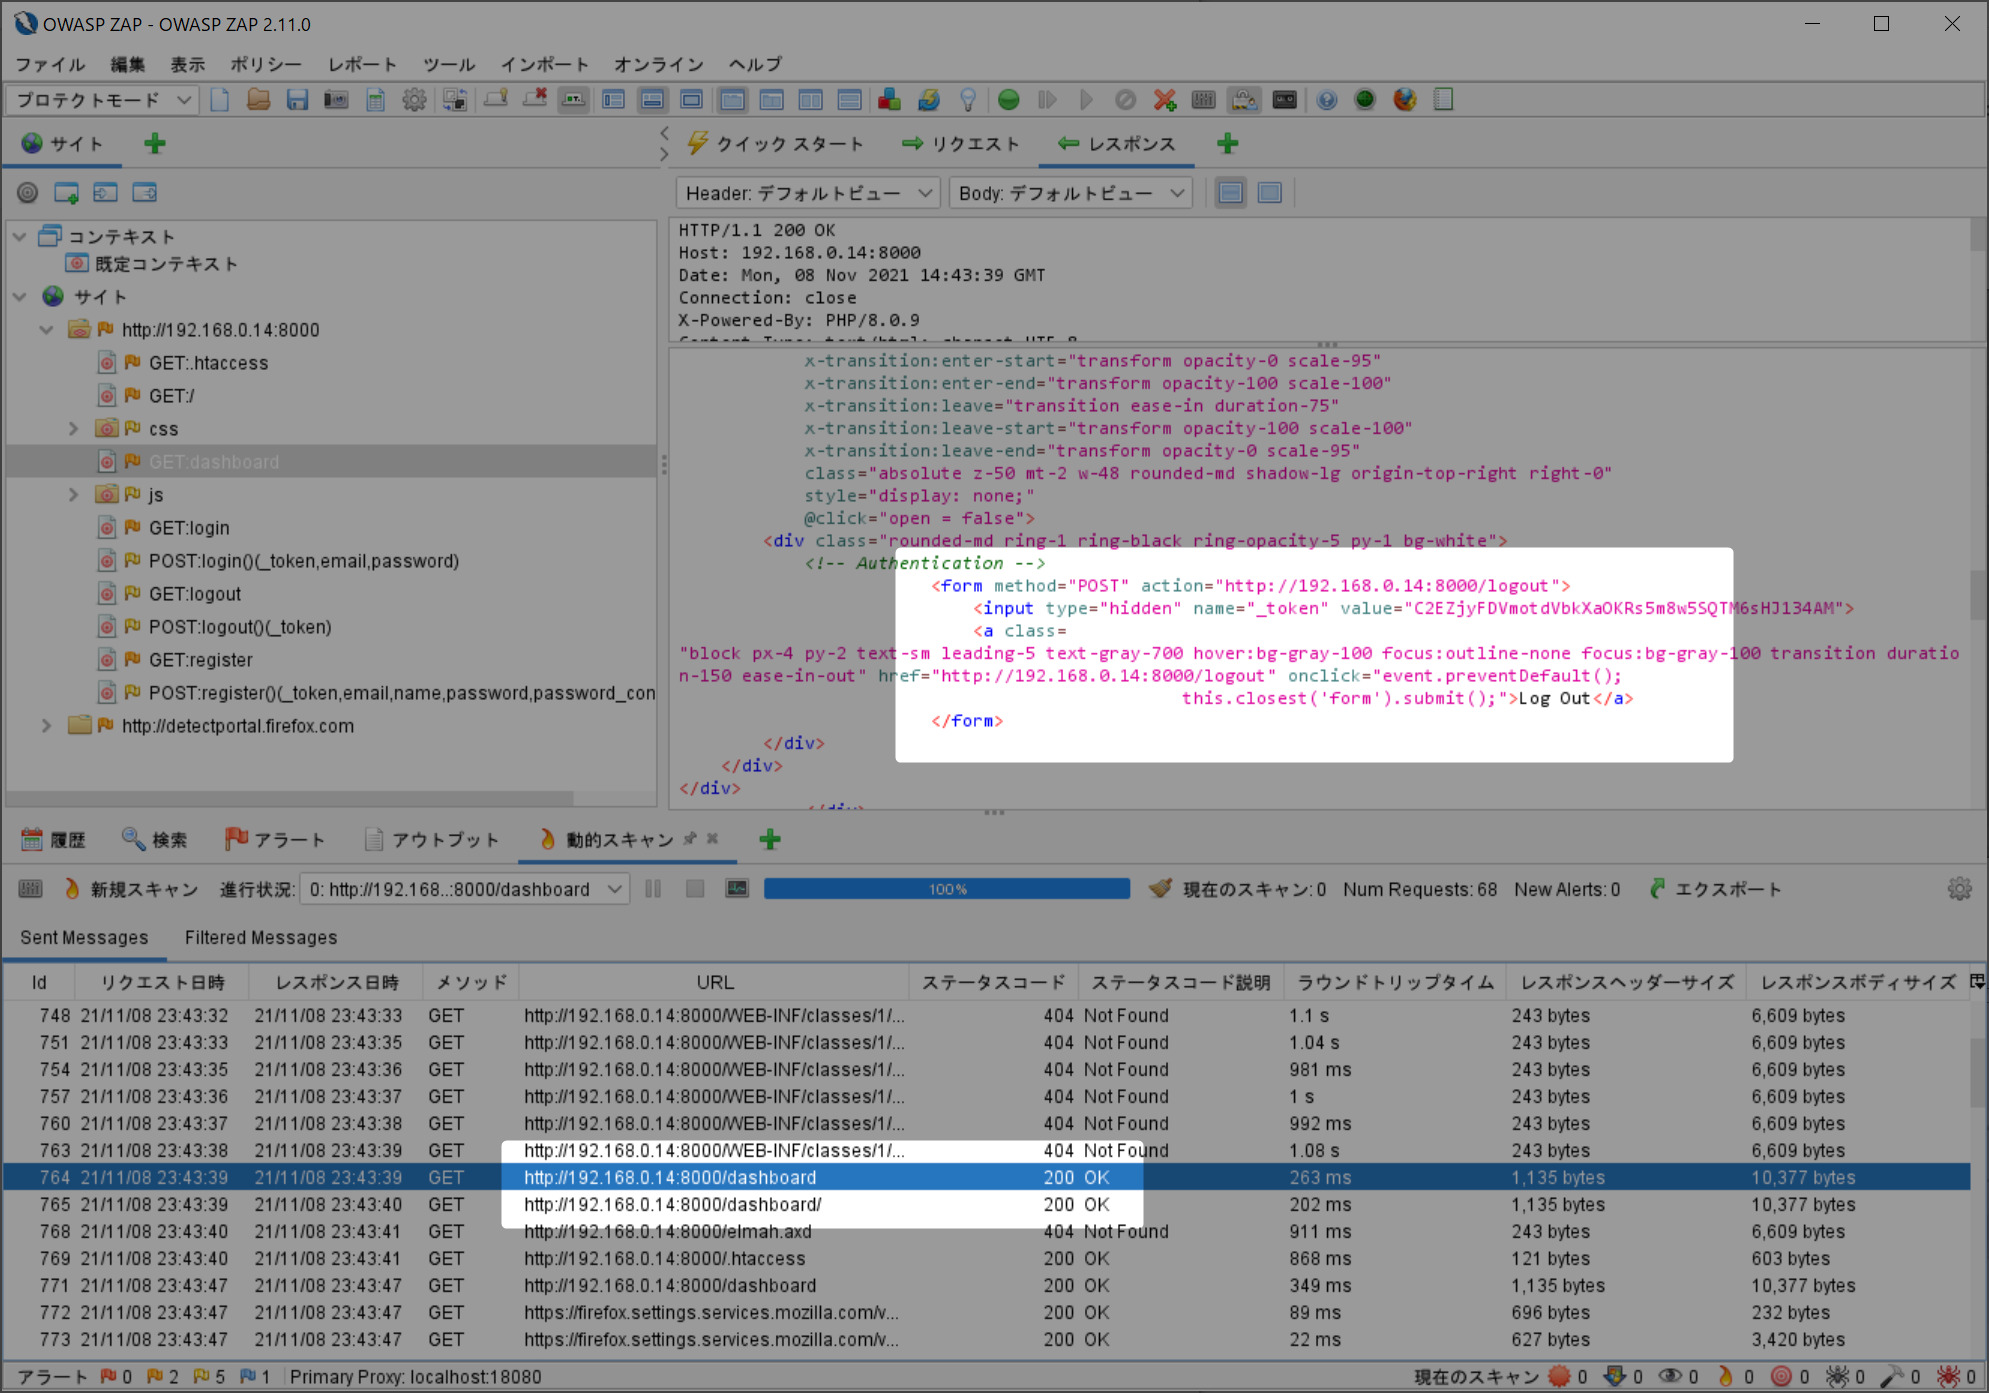Save the session with the floppy icon
Image resolution: width=1989 pixels, height=1393 pixels.
coord(297,100)
